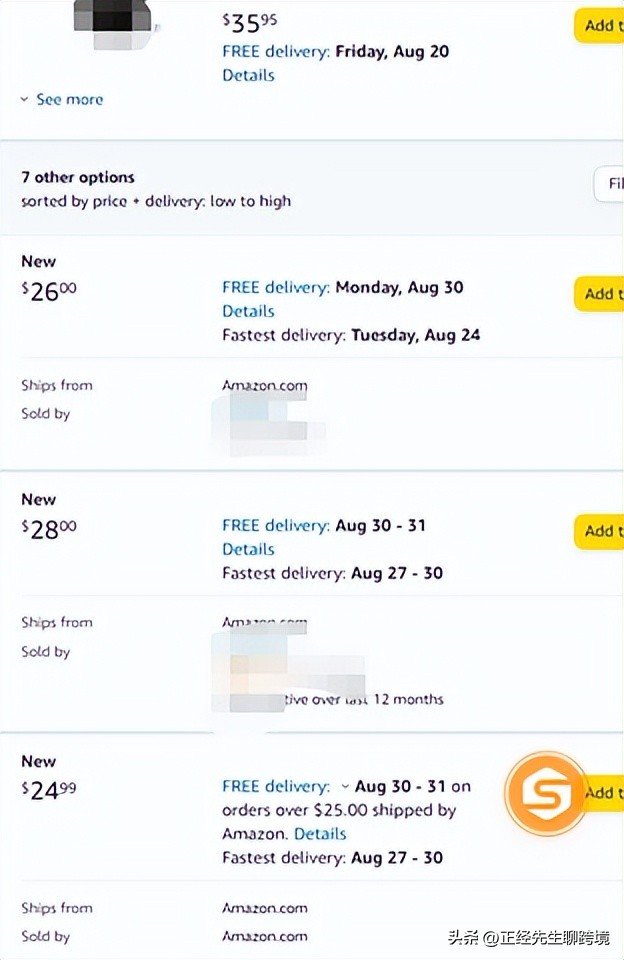Click FREE delivery text in the $26.00 offer
This screenshot has height=960, width=624.
click(275, 287)
